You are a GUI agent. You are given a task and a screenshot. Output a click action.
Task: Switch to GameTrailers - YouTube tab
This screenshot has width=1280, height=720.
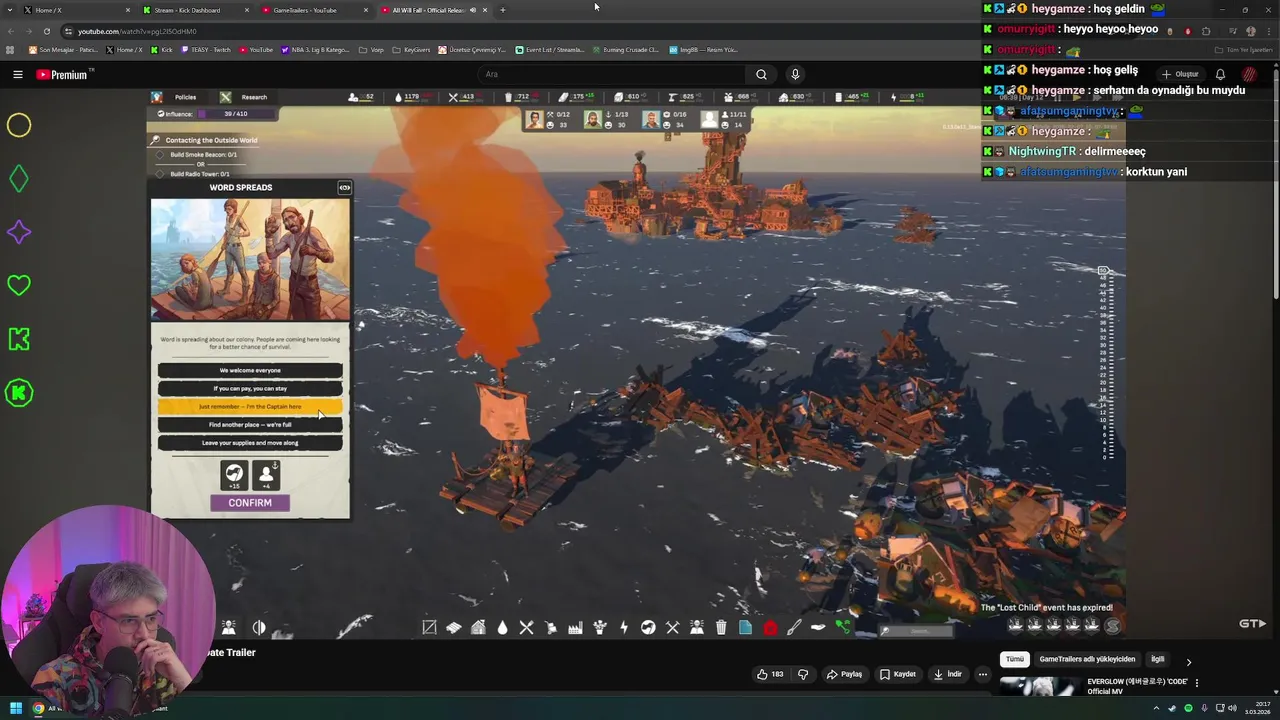315,10
